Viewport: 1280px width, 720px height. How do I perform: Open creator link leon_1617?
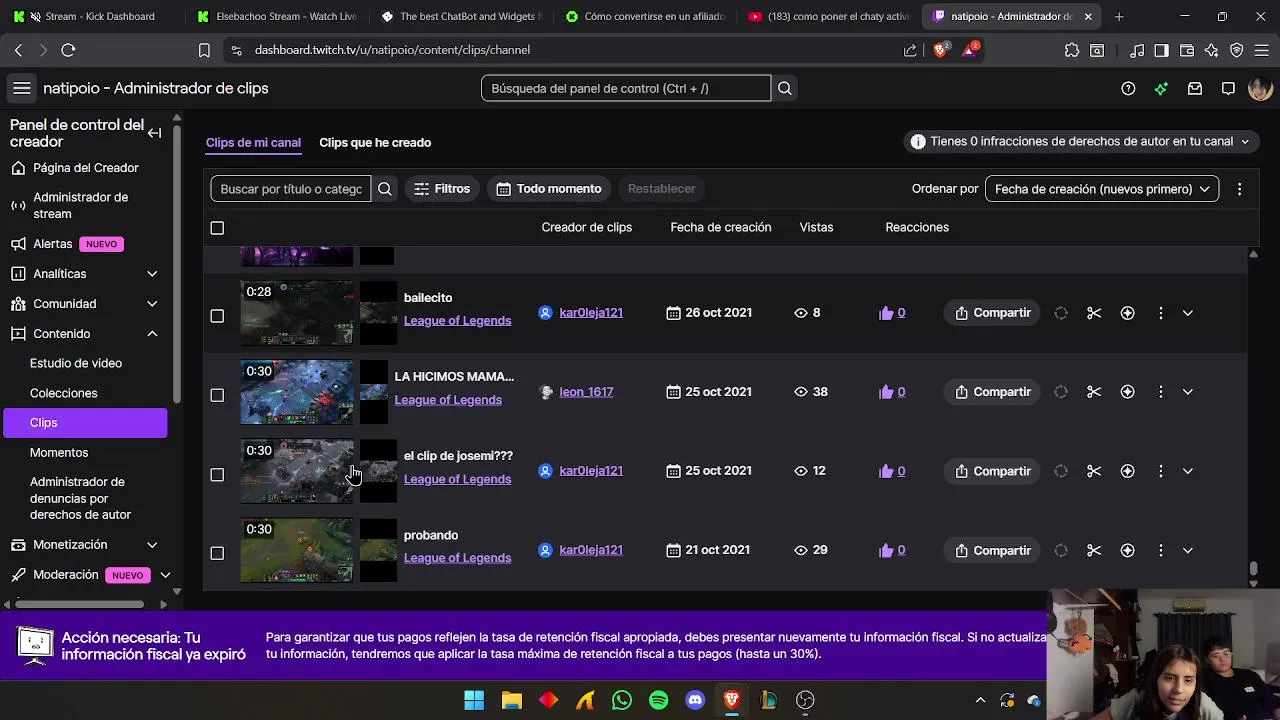(x=586, y=392)
